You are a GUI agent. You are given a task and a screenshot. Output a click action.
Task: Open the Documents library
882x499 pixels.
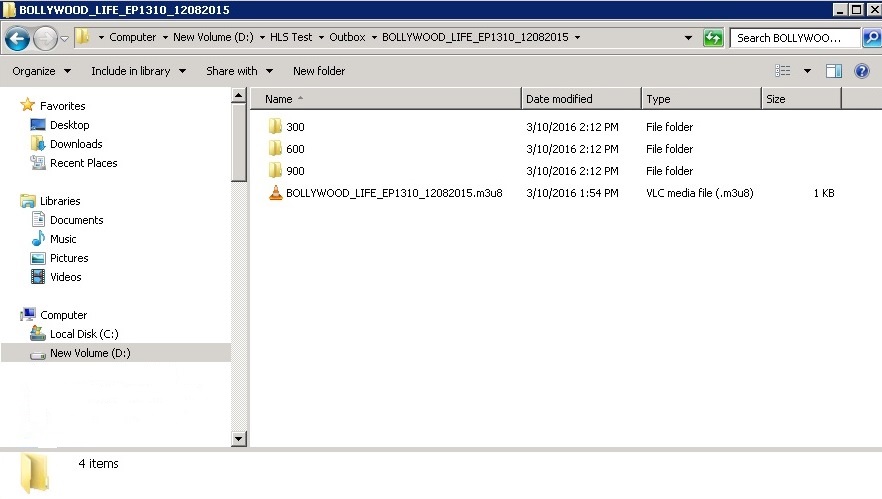[76, 220]
